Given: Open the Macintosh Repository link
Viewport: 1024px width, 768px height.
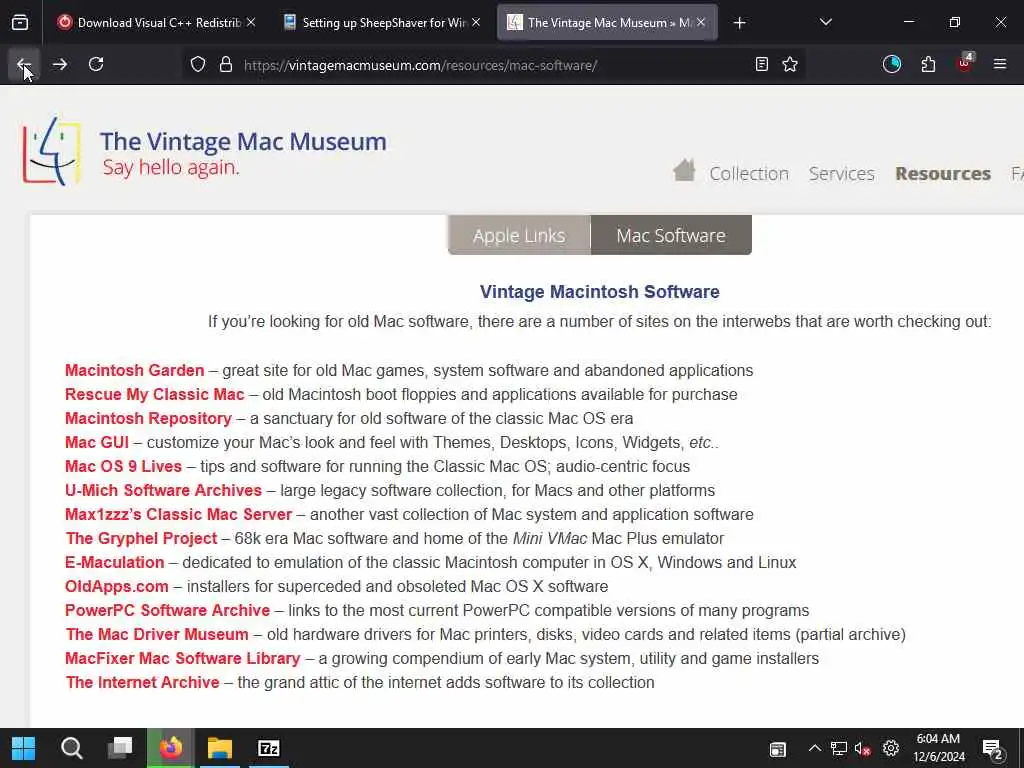Looking at the screenshot, I should (148, 418).
